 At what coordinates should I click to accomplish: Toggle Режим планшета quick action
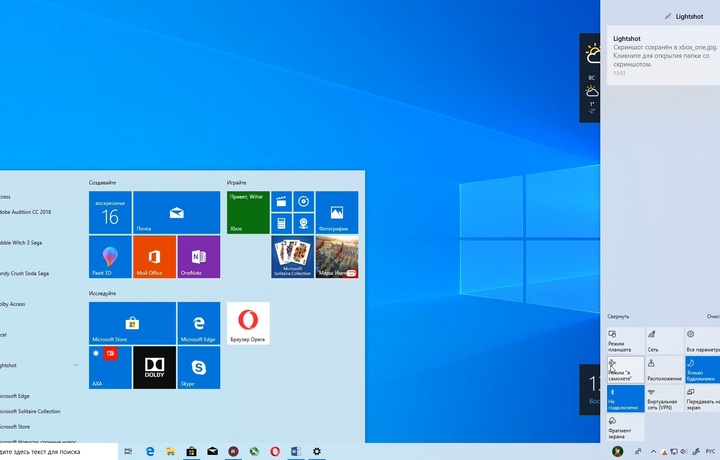[x=625, y=341]
